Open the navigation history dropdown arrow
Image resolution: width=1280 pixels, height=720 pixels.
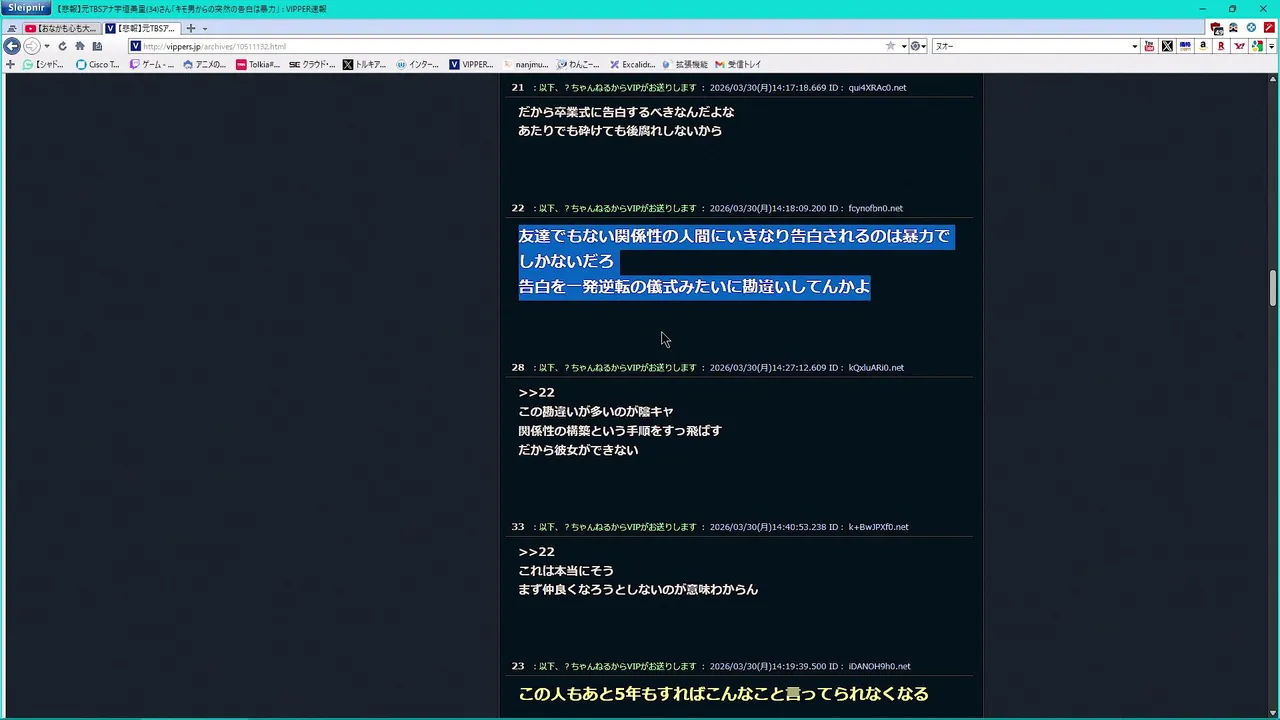tap(47, 46)
